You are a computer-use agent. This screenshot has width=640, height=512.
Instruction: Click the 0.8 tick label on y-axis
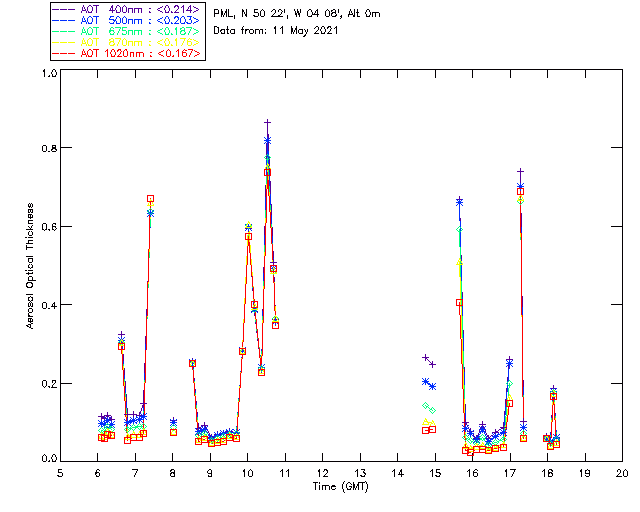pyautogui.click(x=48, y=148)
